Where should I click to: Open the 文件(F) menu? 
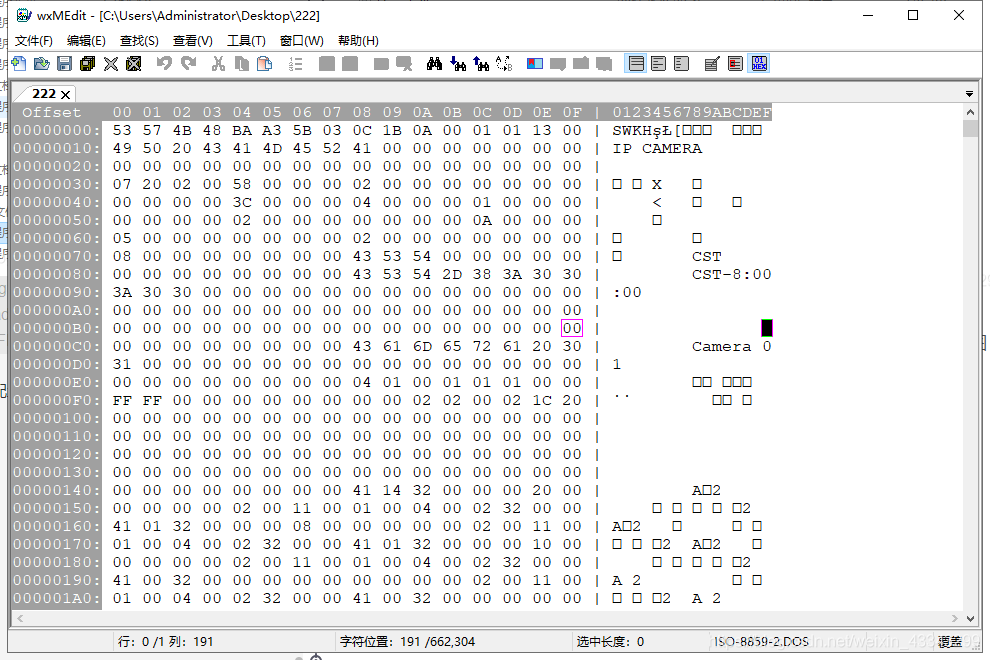coord(34,41)
